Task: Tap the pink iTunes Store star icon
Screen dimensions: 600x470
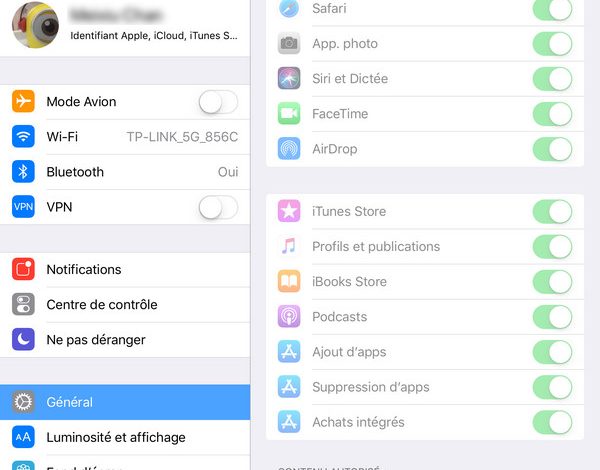Action: click(x=289, y=211)
